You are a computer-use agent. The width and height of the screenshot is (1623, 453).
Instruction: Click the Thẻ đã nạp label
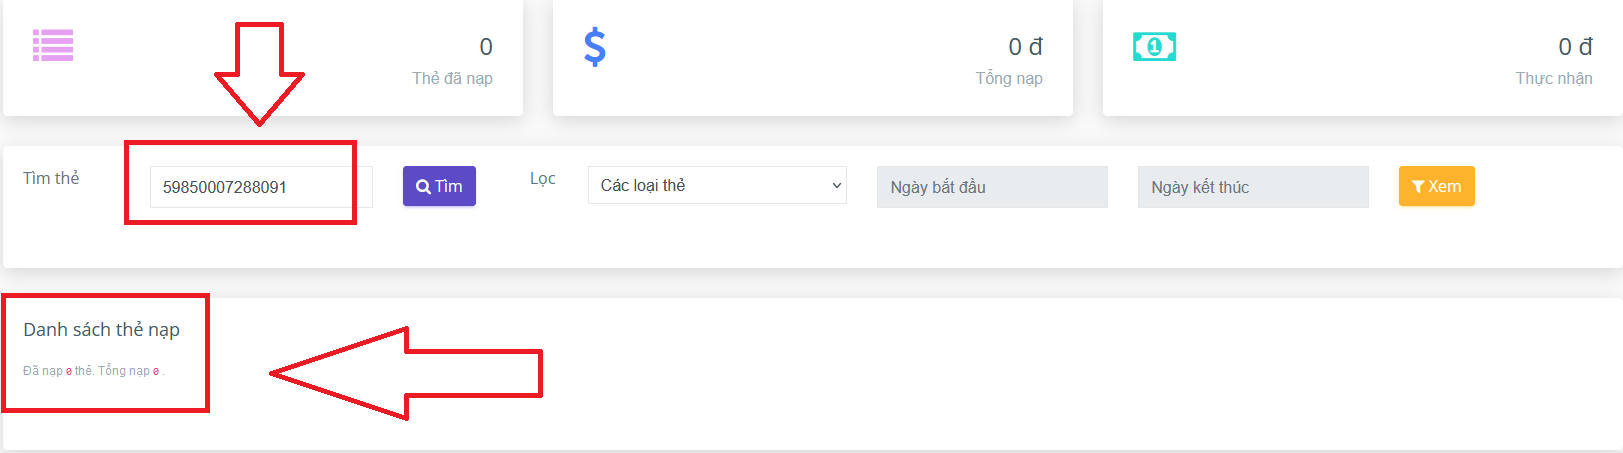452,78
